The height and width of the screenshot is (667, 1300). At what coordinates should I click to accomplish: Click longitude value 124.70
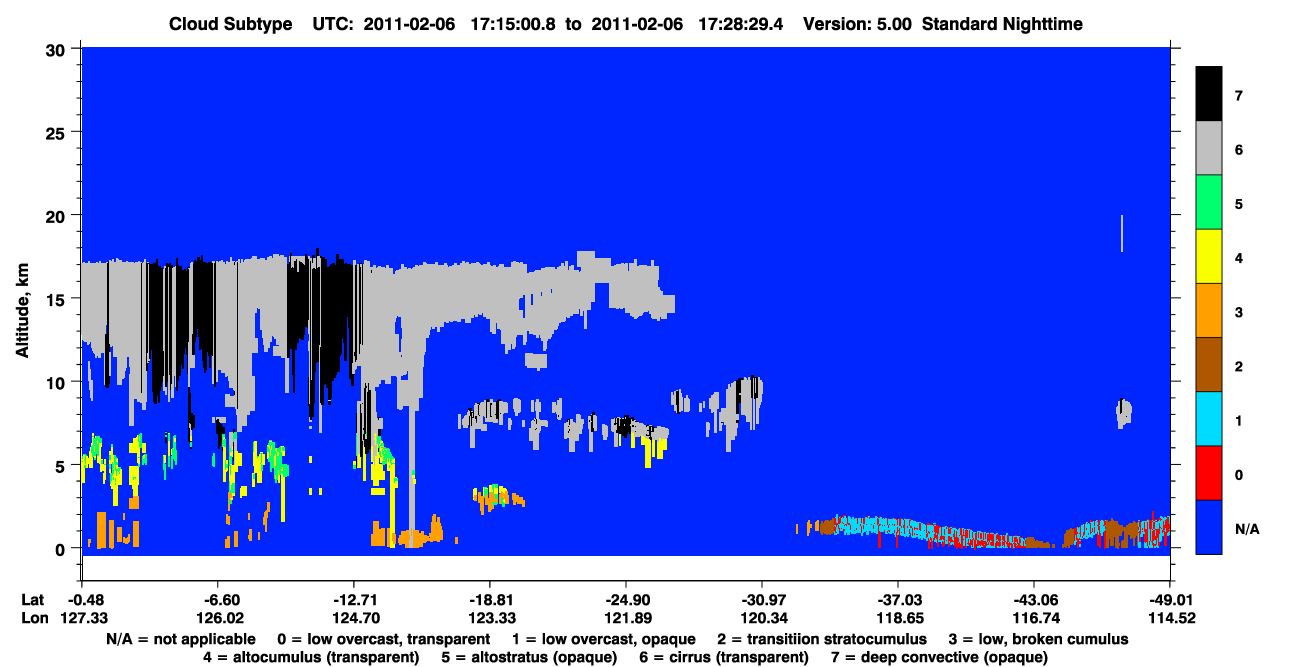354,618
